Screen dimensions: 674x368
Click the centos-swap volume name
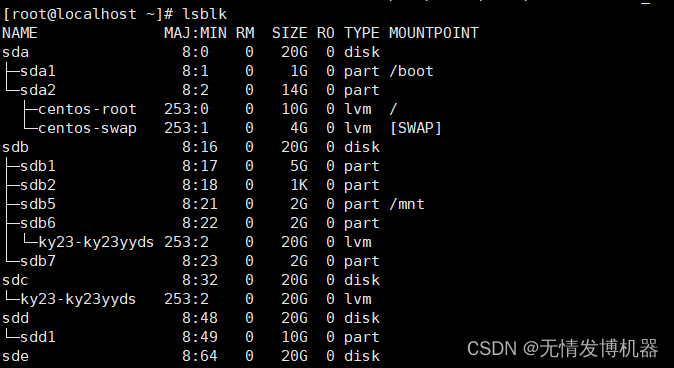click(x=87, y=128)
